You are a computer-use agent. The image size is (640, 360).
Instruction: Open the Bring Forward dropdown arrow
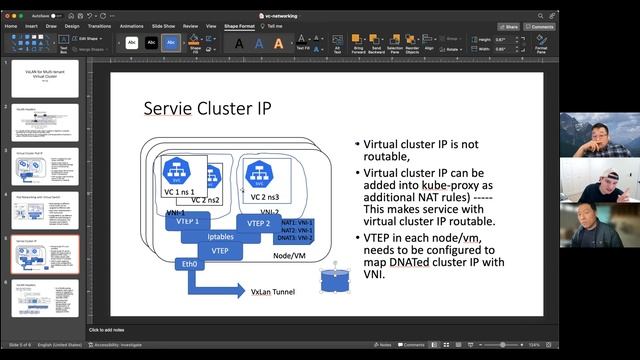tap(365, 40)
